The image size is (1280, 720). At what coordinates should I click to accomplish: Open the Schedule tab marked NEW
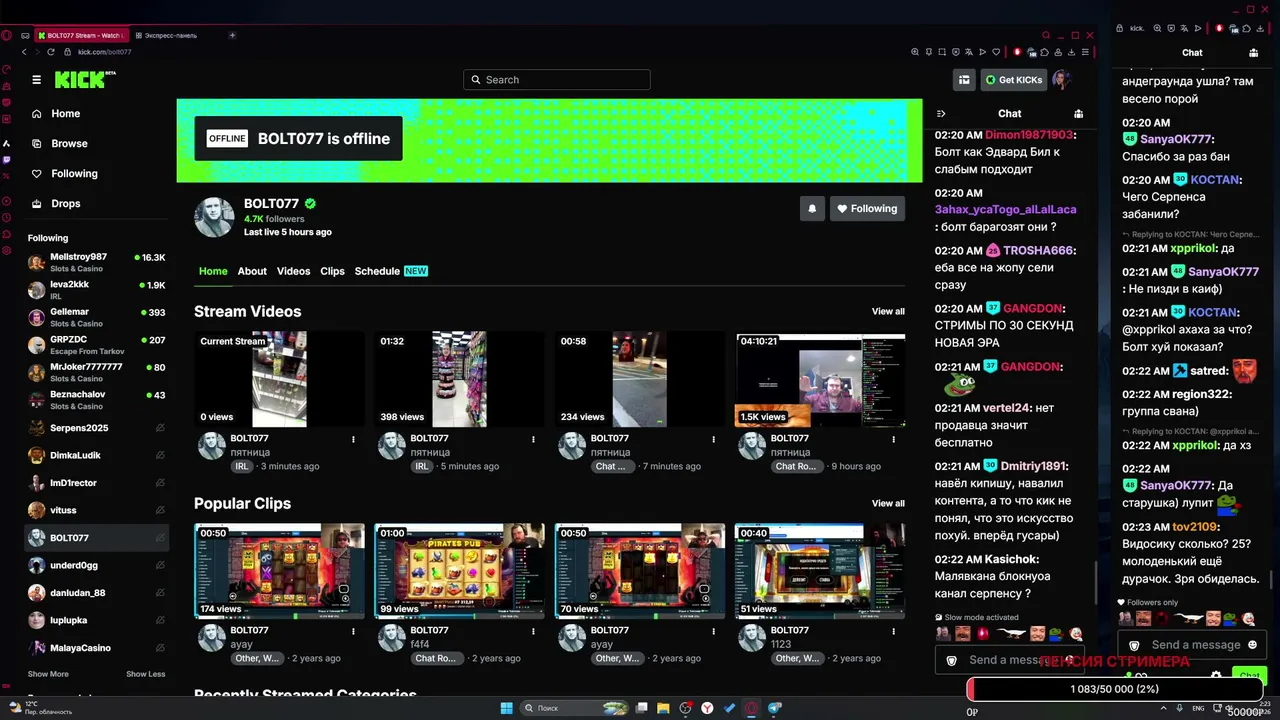pyautogui.click(x=391, y=271)
